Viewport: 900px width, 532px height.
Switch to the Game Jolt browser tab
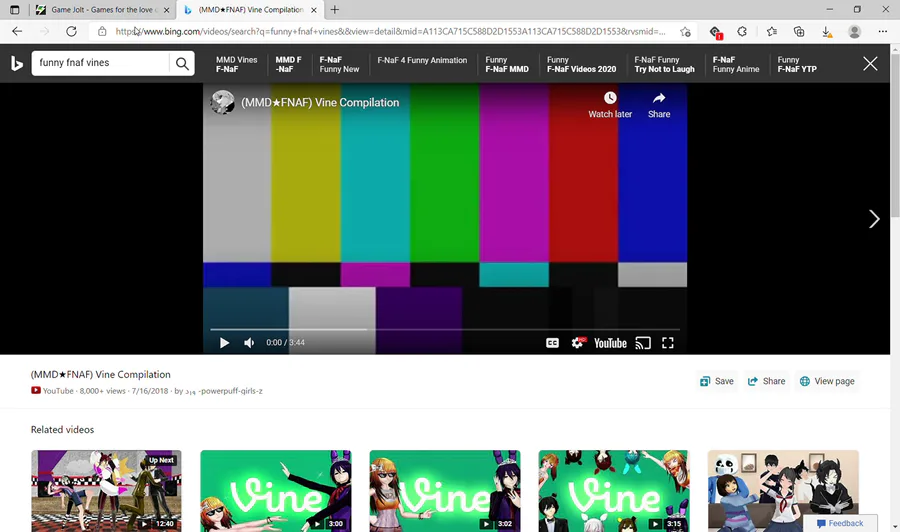pos(102,10)
